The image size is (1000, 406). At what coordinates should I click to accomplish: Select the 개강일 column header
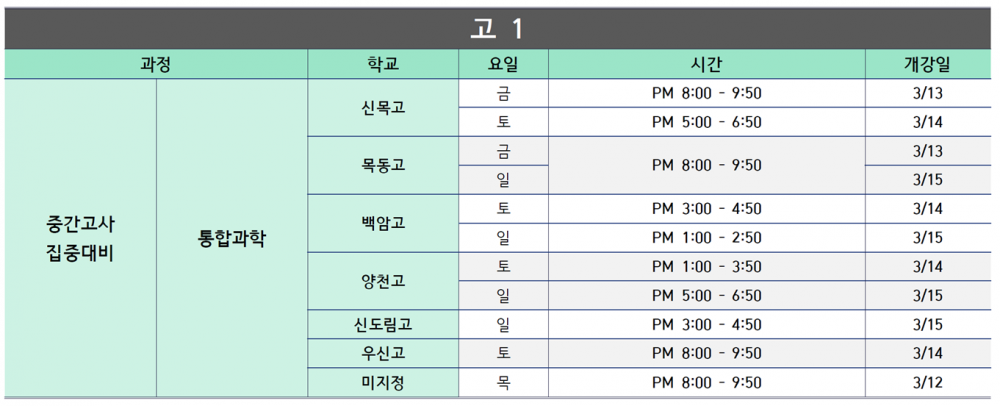tap(930, 64)
